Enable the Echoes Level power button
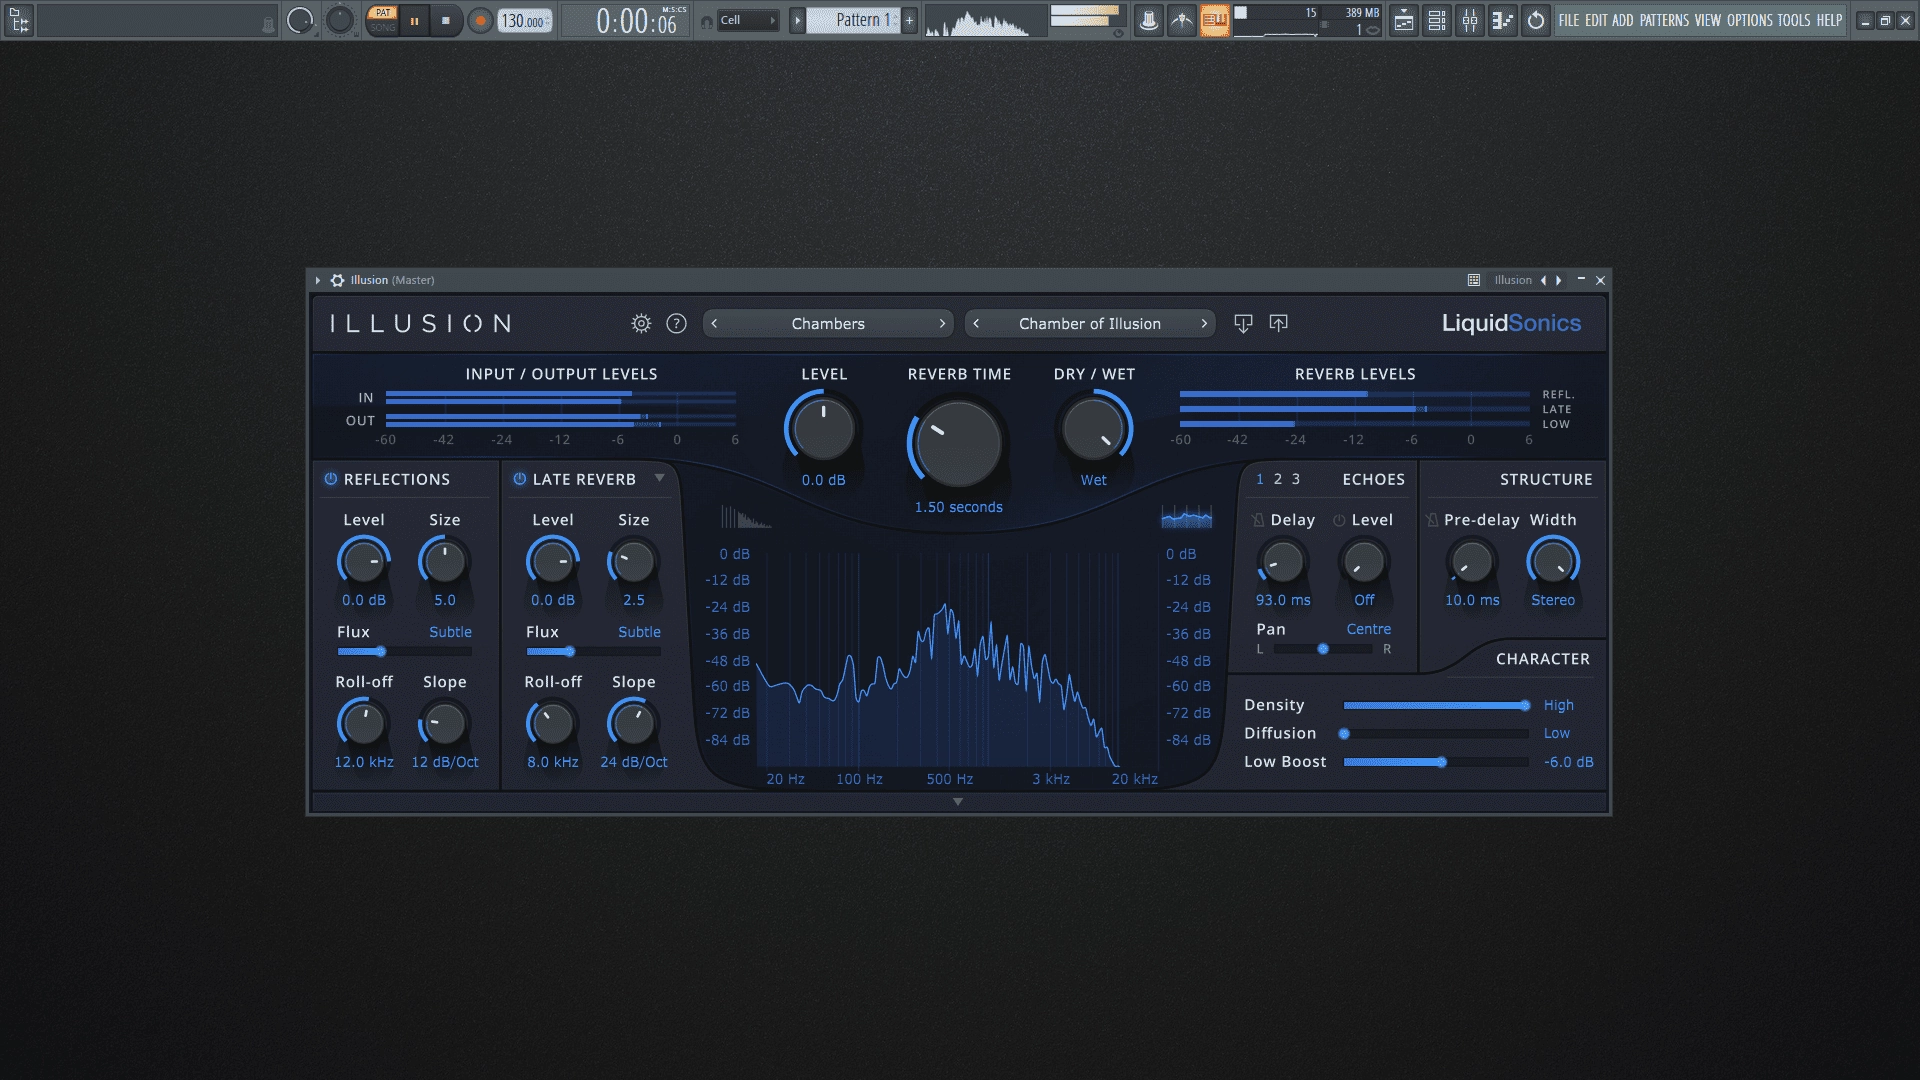 (x=1339, y=520)
